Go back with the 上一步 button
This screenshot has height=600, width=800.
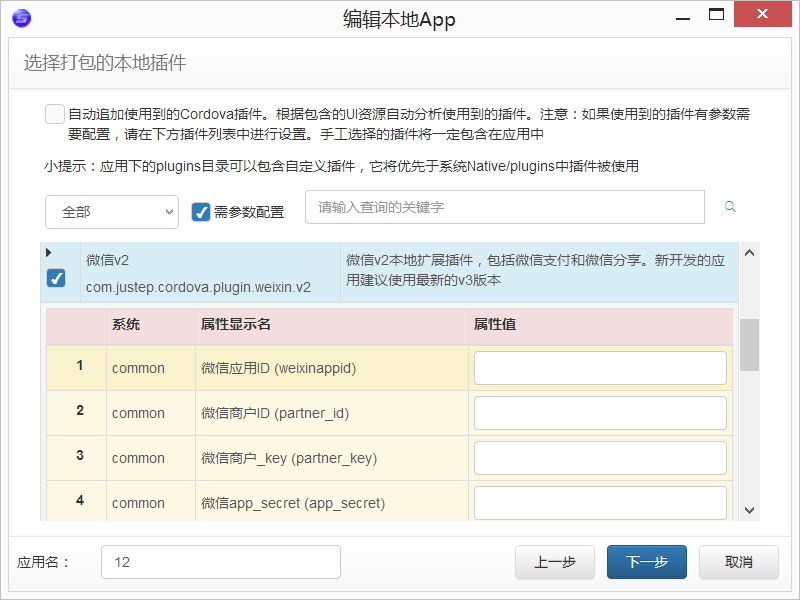coord(554,562)
